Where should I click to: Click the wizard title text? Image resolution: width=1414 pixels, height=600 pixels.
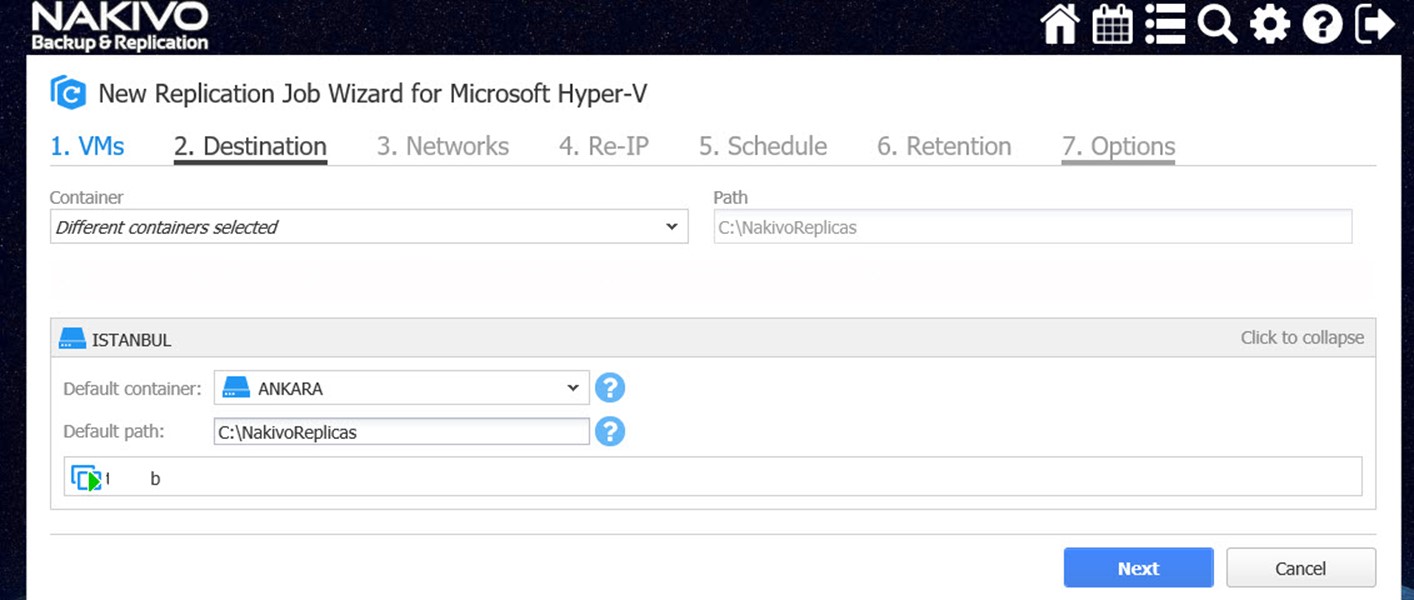pos(372,94)
